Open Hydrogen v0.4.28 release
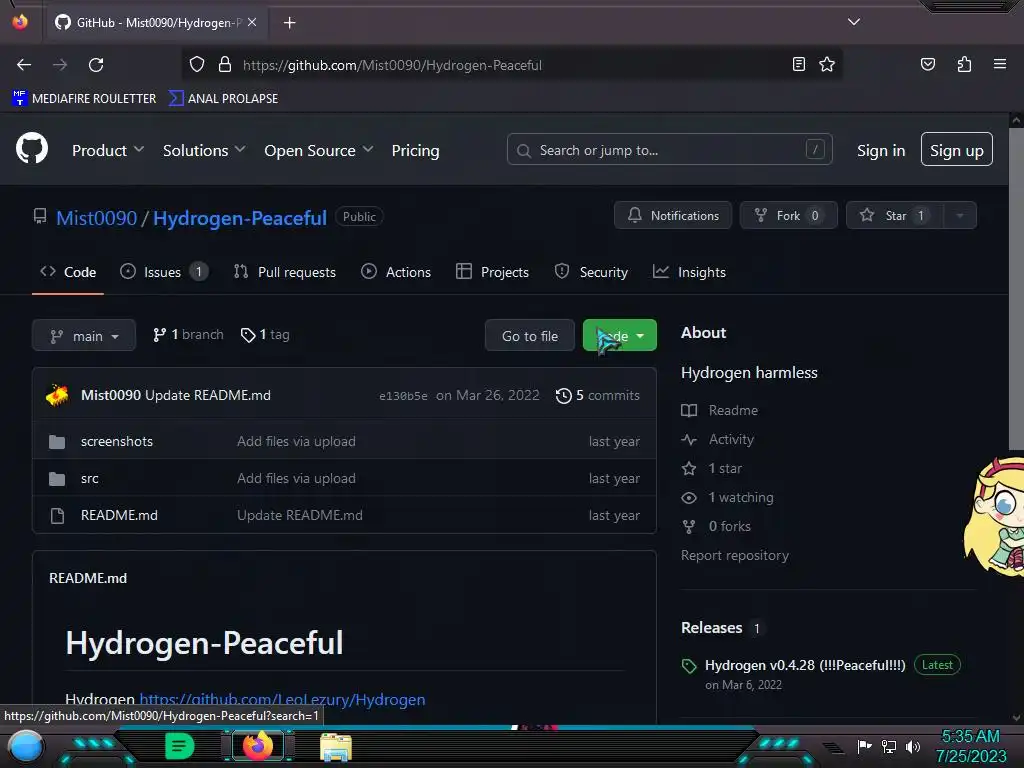 [805, 665]
